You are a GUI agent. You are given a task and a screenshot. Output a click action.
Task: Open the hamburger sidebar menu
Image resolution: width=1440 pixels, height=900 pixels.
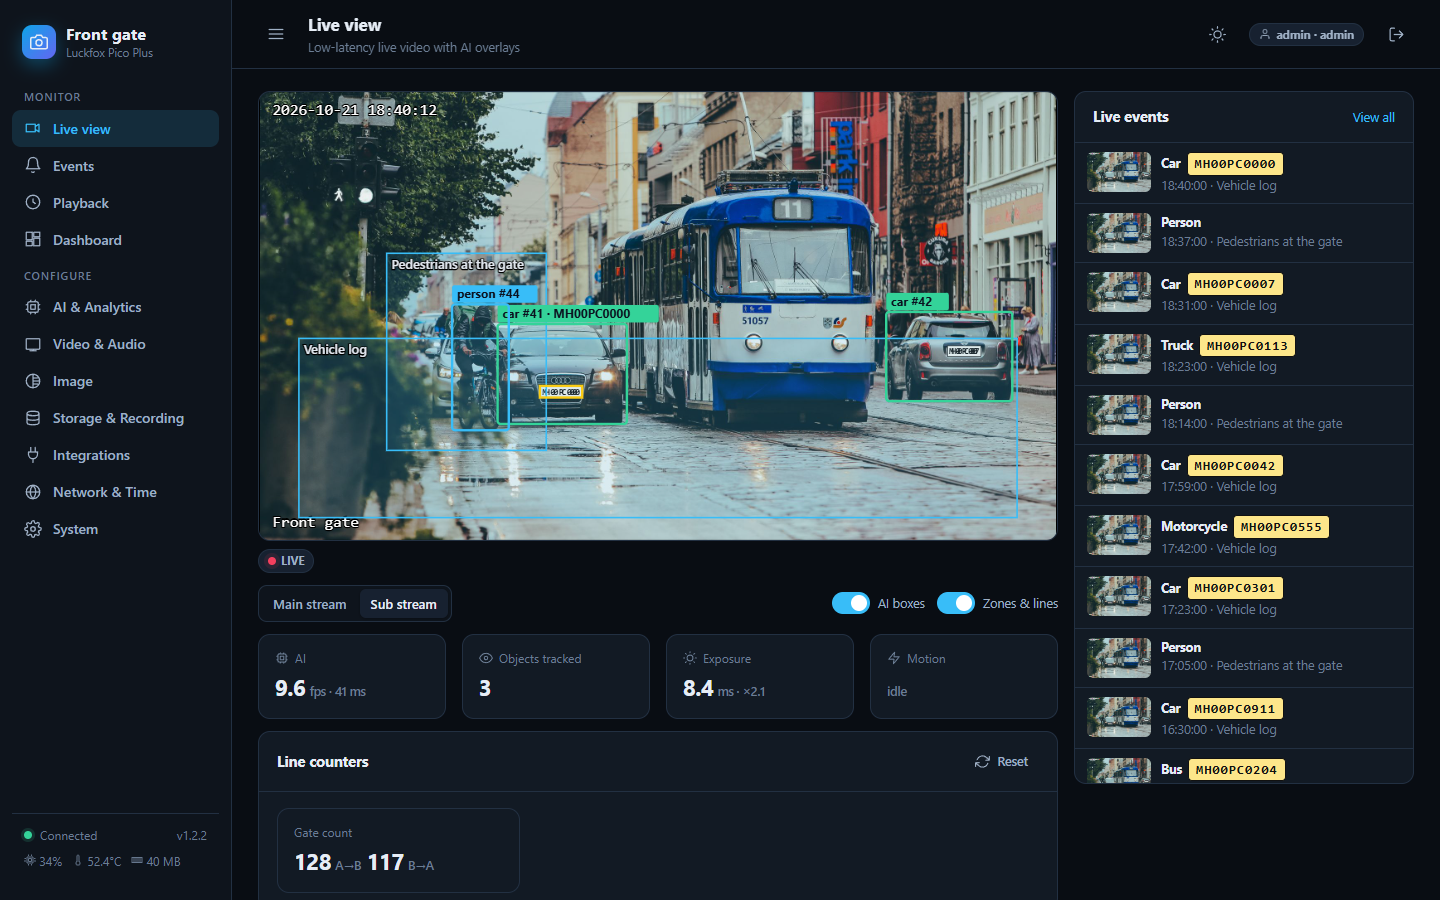[276, 34]
